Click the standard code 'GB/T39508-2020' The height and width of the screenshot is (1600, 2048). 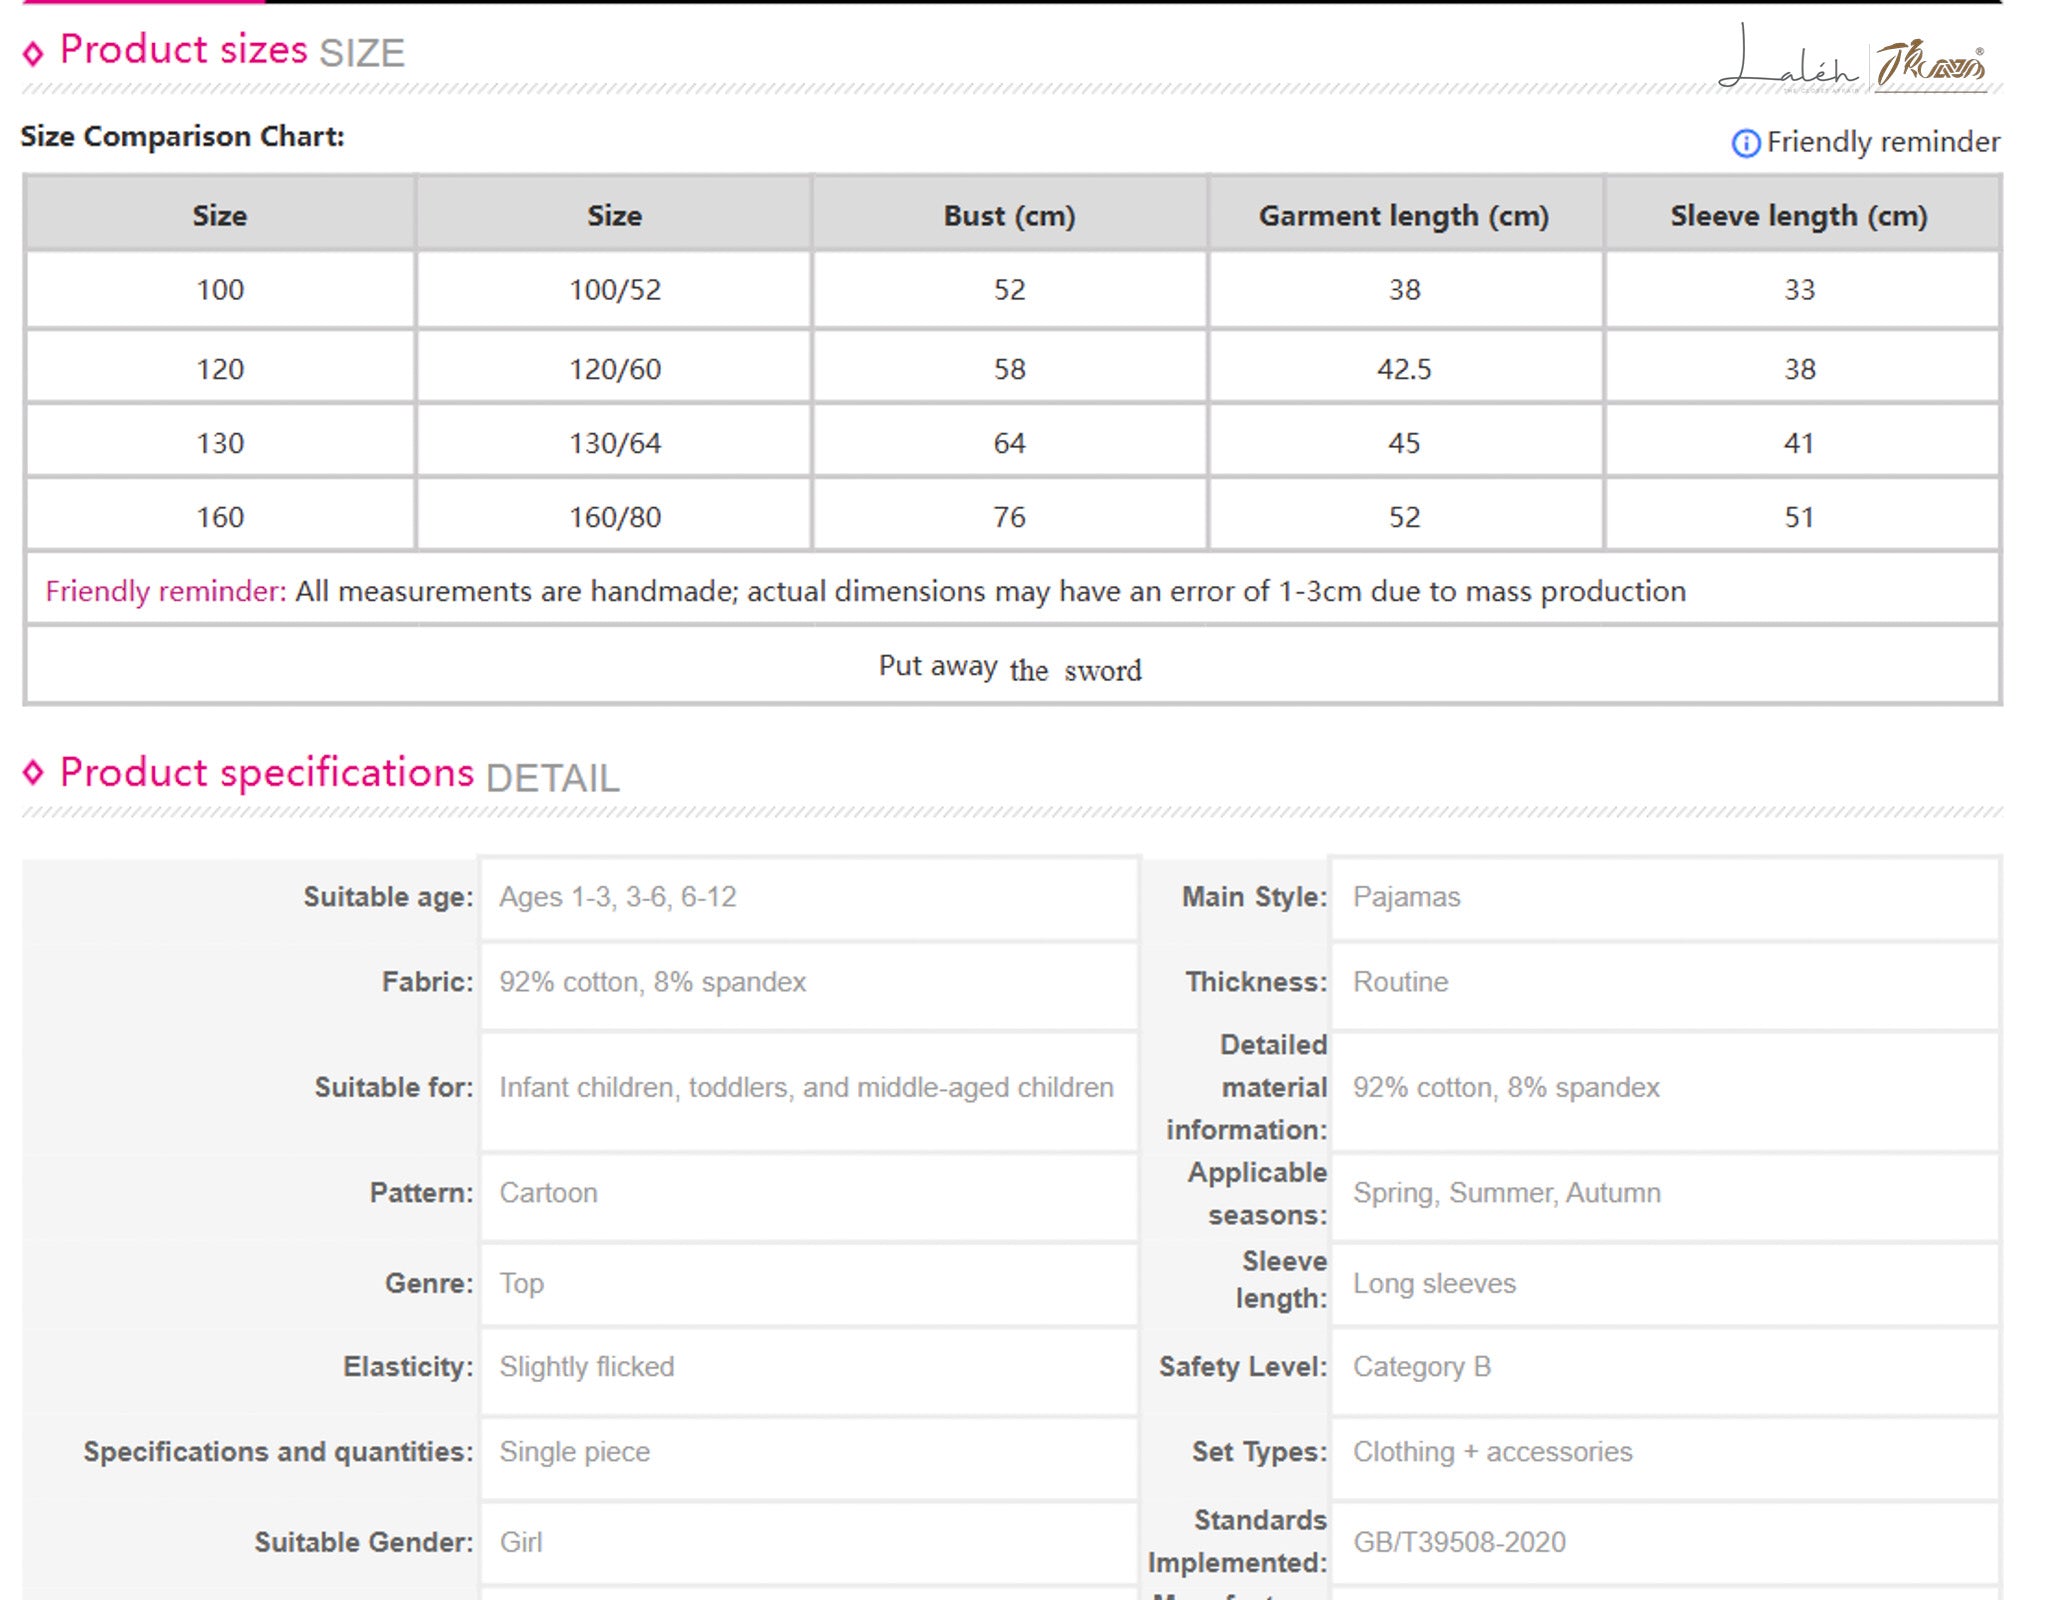tap(1460, 1542)
